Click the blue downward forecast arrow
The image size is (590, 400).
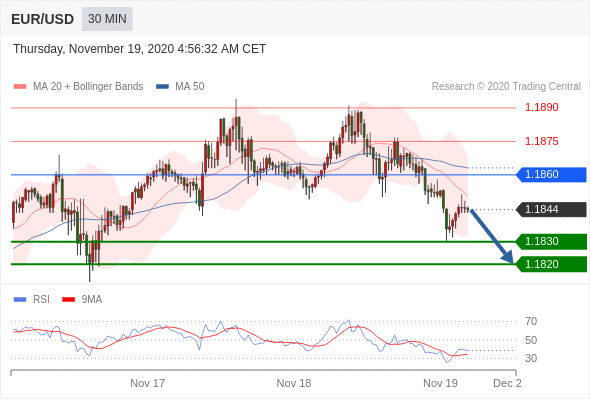492,236
